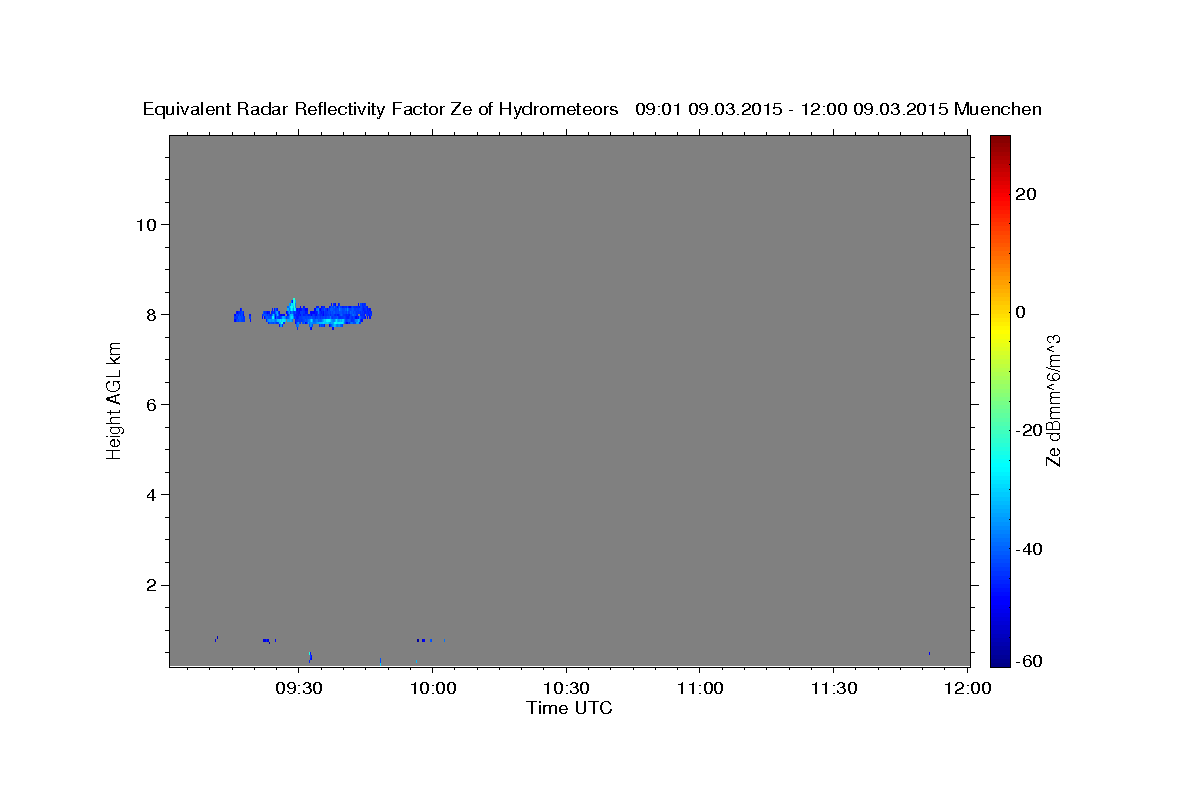The image size is (1200, 800).
Task: Click the '12:00' time tick label
Action: (968, 689)
